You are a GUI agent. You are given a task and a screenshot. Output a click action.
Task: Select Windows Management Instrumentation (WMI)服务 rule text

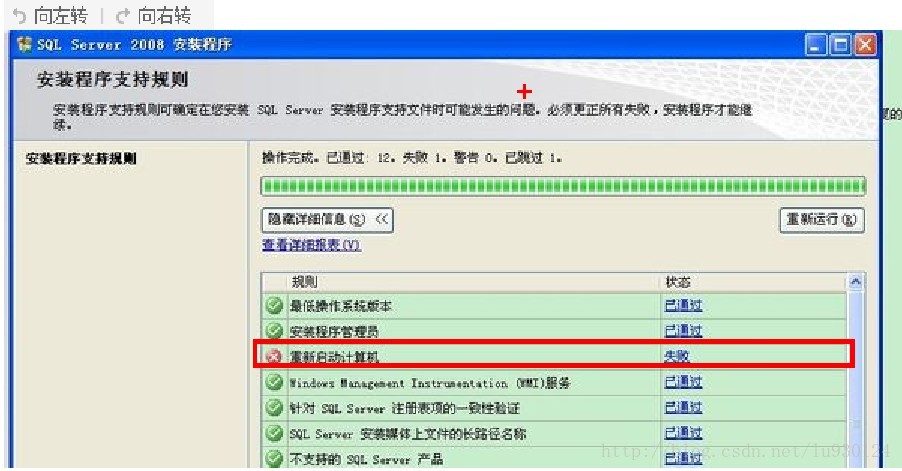pyautogui.click(x=429, y=382)
